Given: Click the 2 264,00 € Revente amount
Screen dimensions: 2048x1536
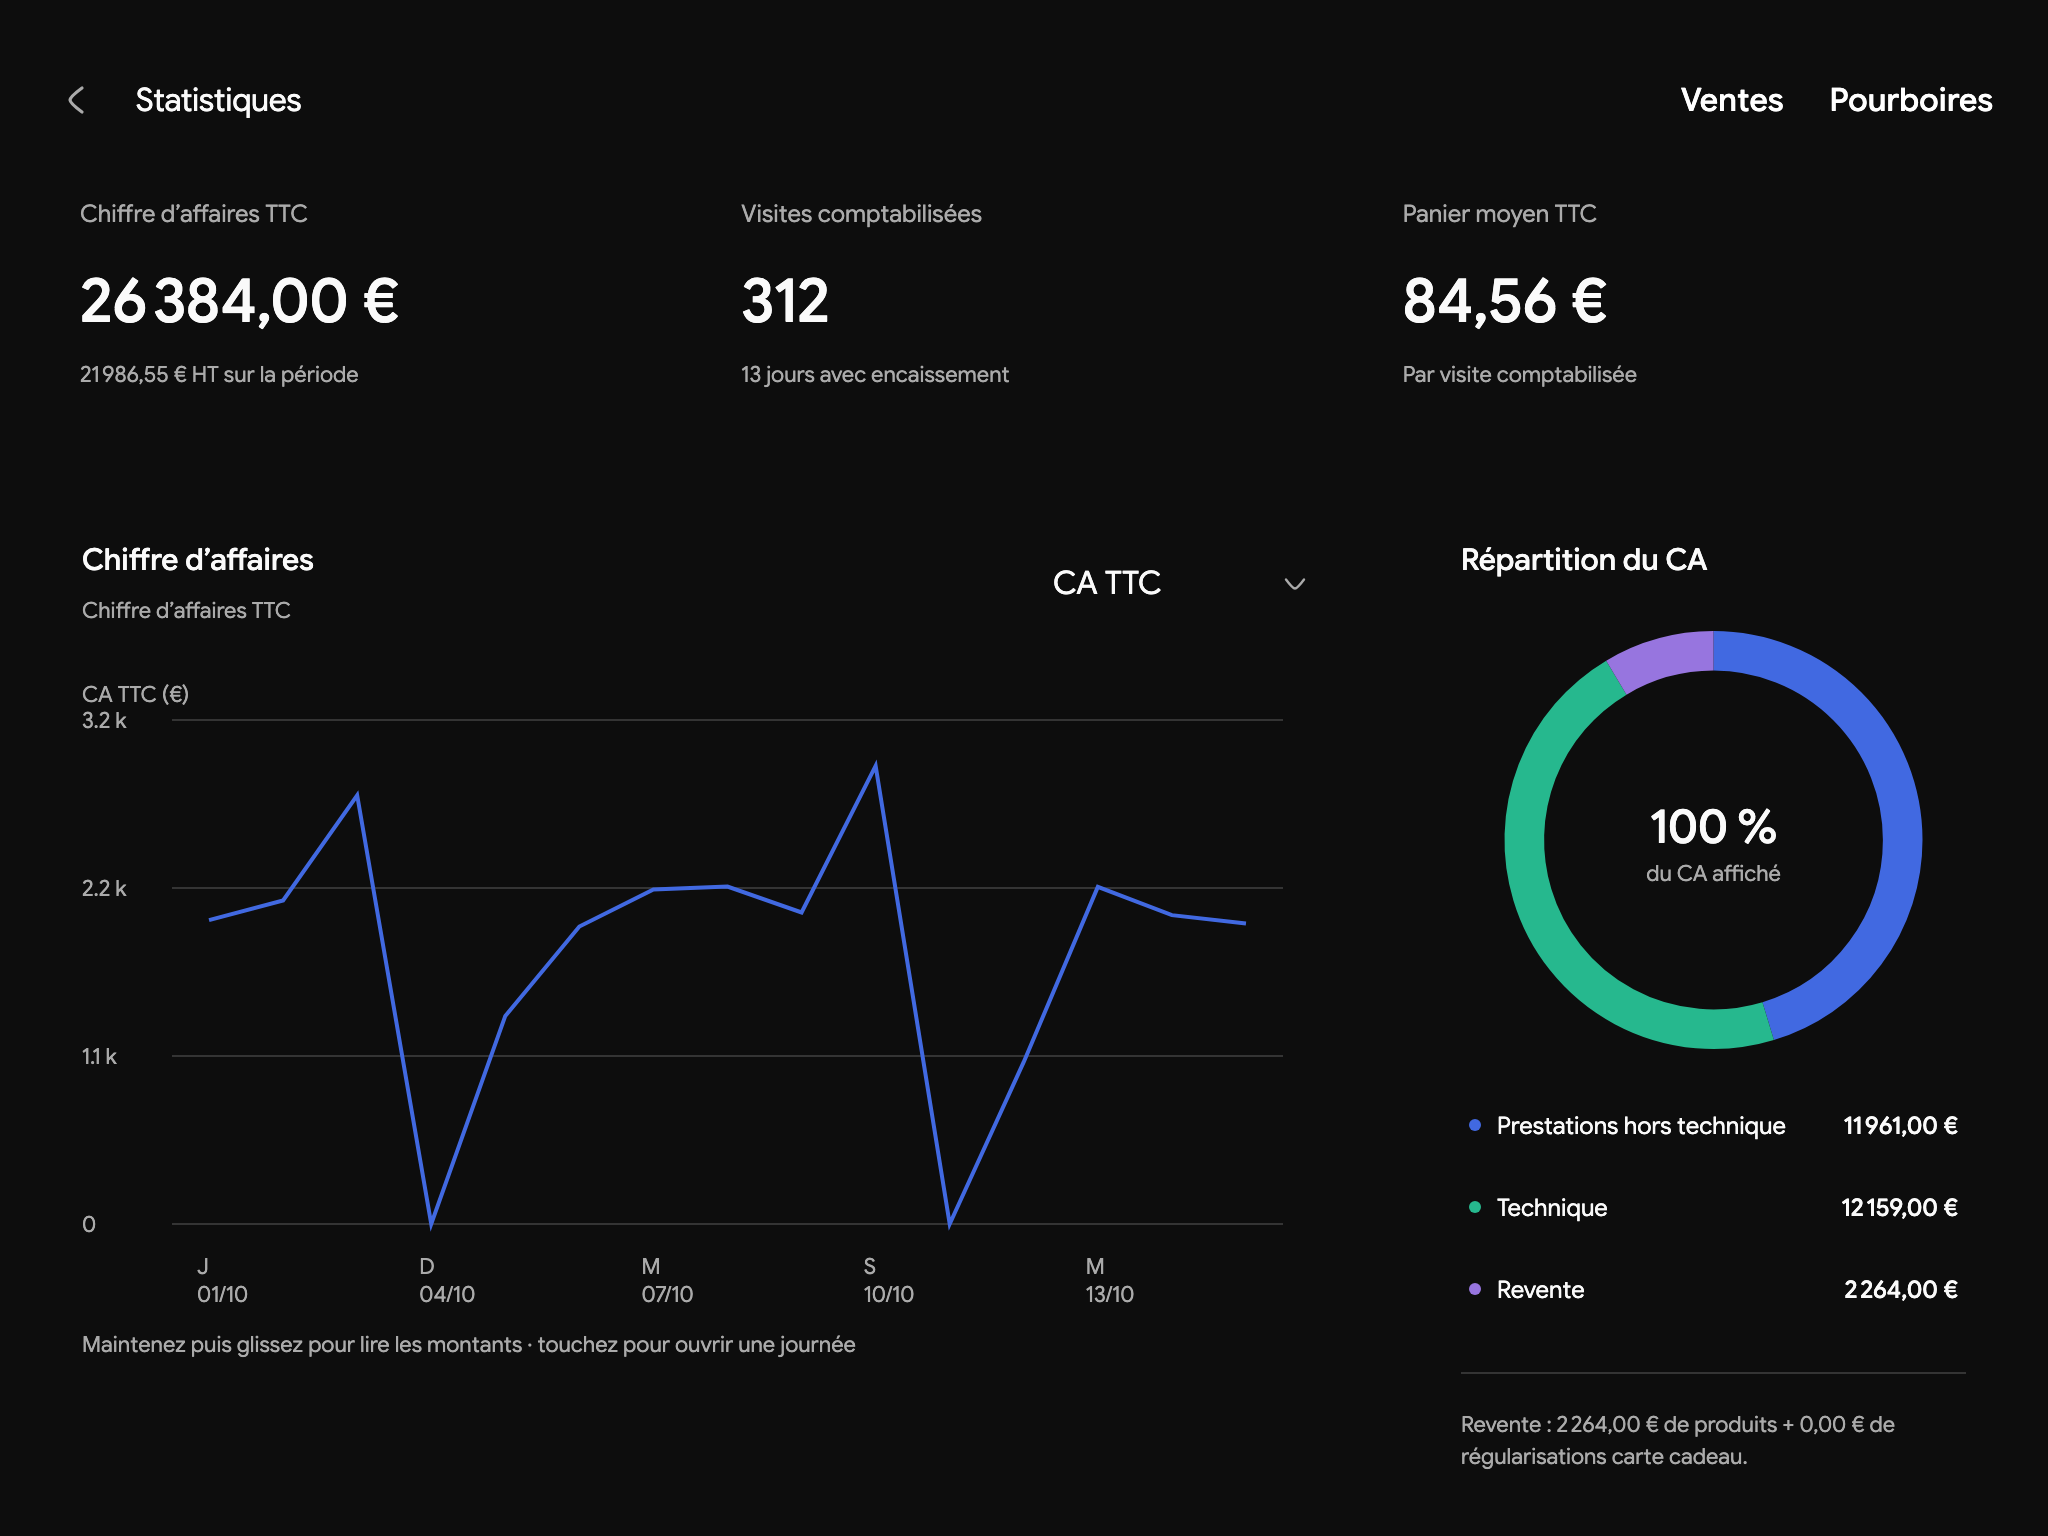Looking at the screenshot, I should coord(1900,1290).
